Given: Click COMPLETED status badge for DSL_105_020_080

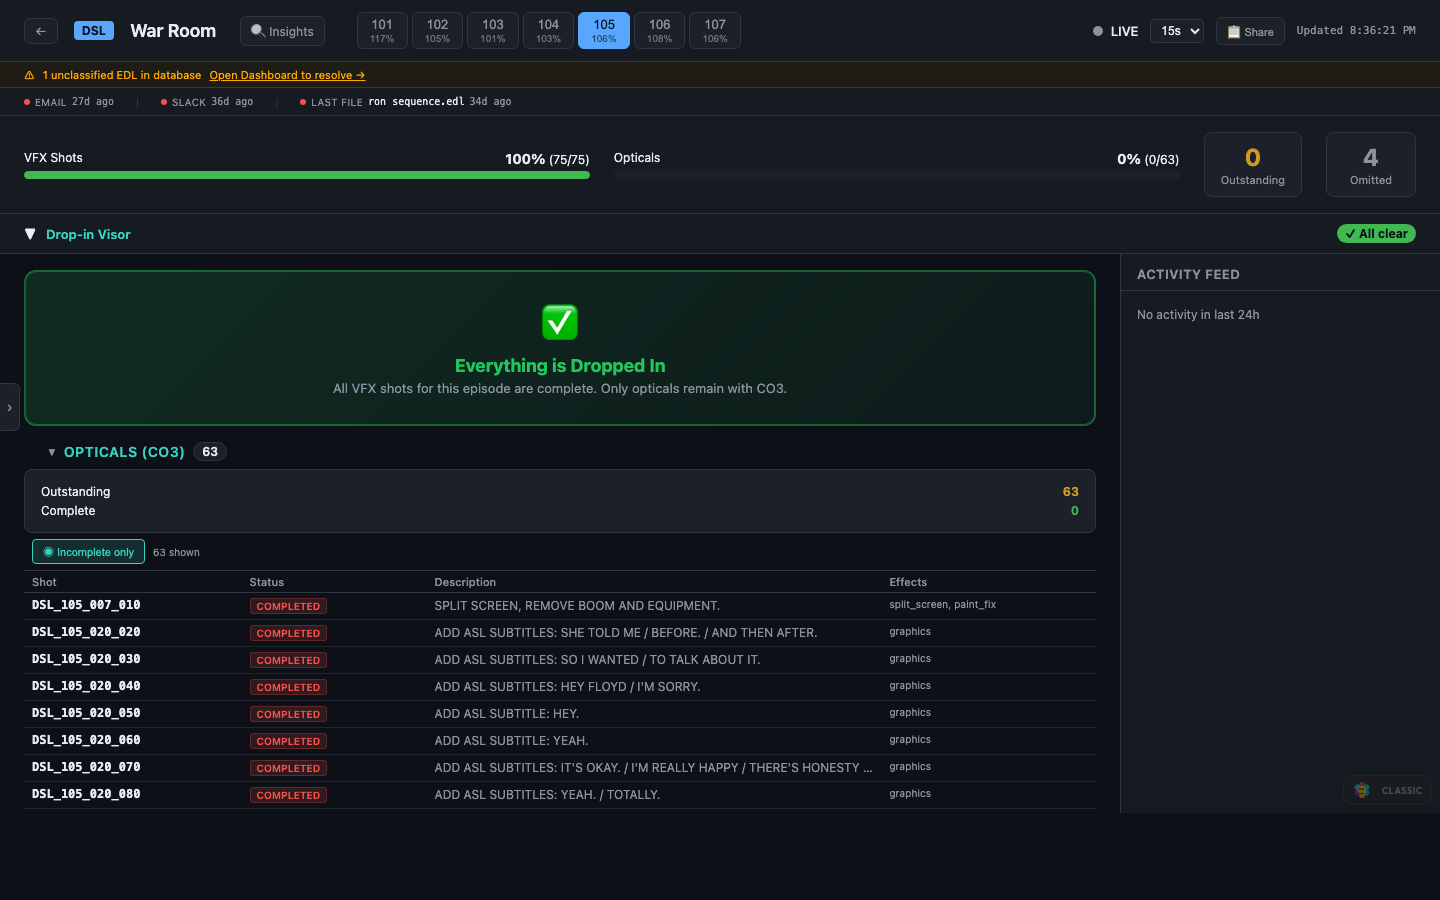Looking at the screenshot, I should 288,795.
